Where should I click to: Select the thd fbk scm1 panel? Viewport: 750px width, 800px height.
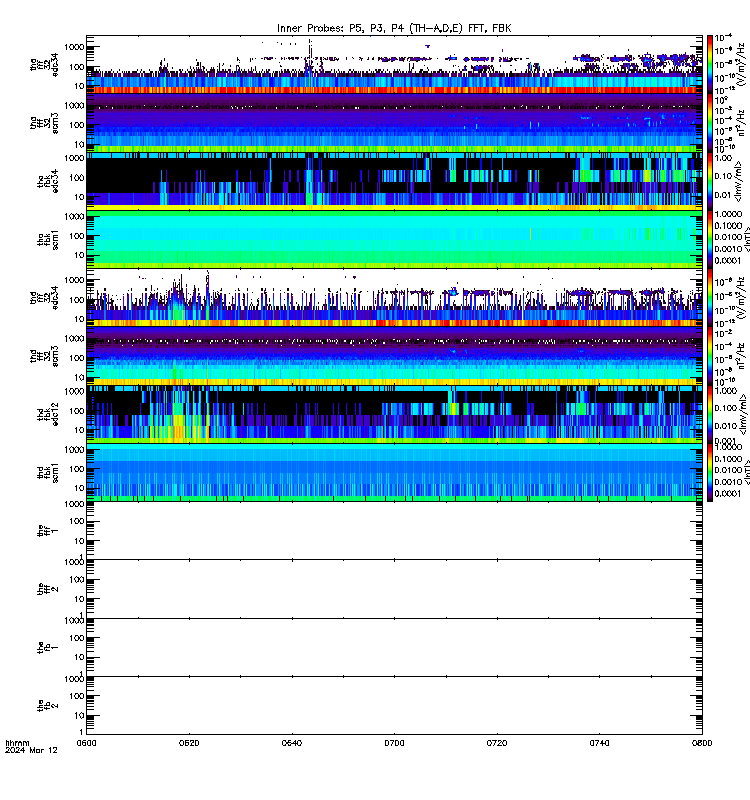click(x=394, y=472)
